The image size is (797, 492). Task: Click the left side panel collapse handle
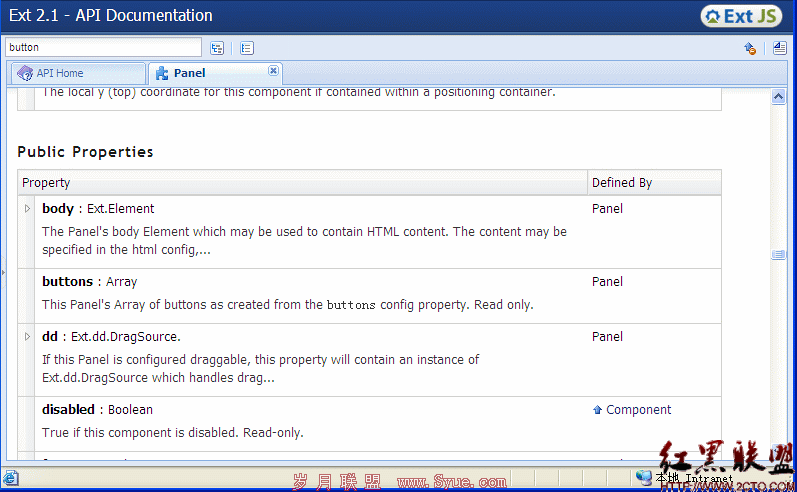(x=3, y=272)
